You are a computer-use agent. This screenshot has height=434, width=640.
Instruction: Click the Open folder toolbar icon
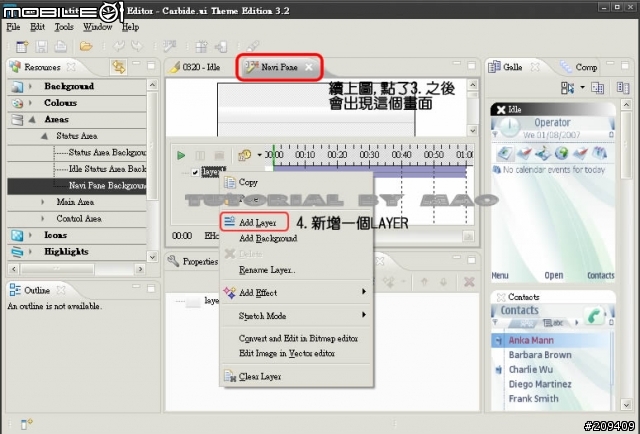pos(86,46)
